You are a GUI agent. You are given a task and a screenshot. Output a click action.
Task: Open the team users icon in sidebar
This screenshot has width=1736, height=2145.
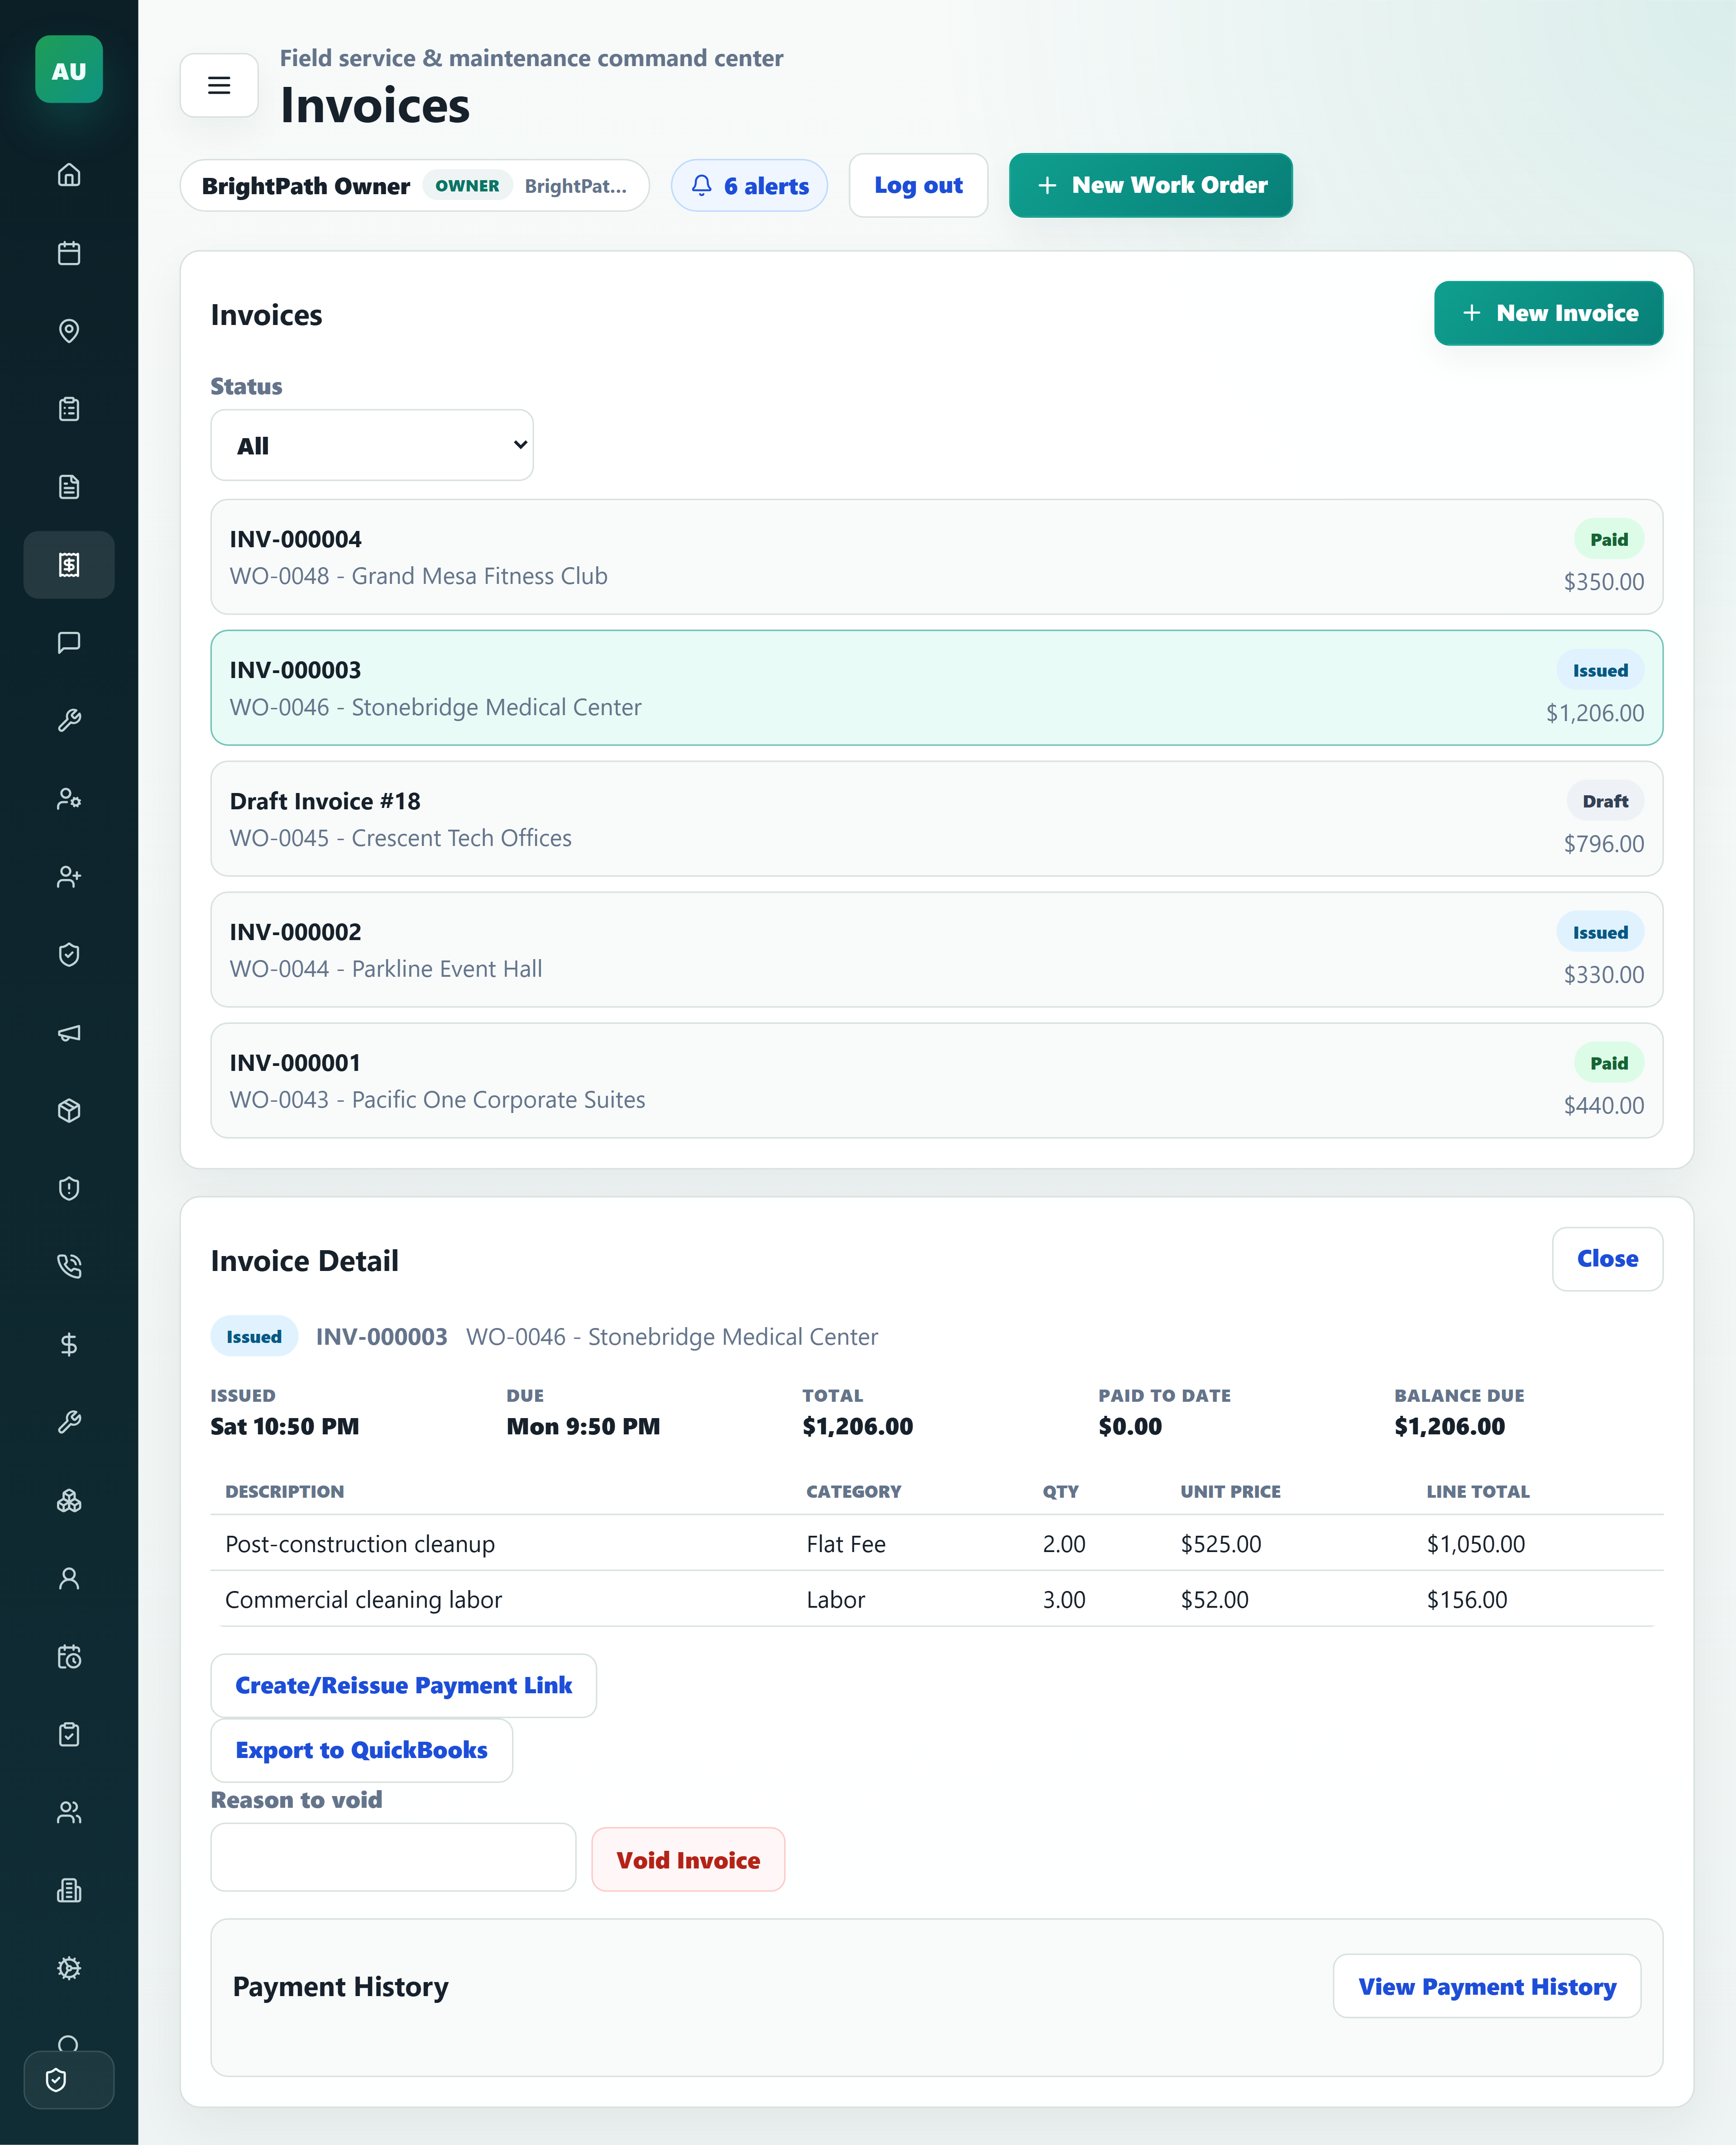point(69,1813)
